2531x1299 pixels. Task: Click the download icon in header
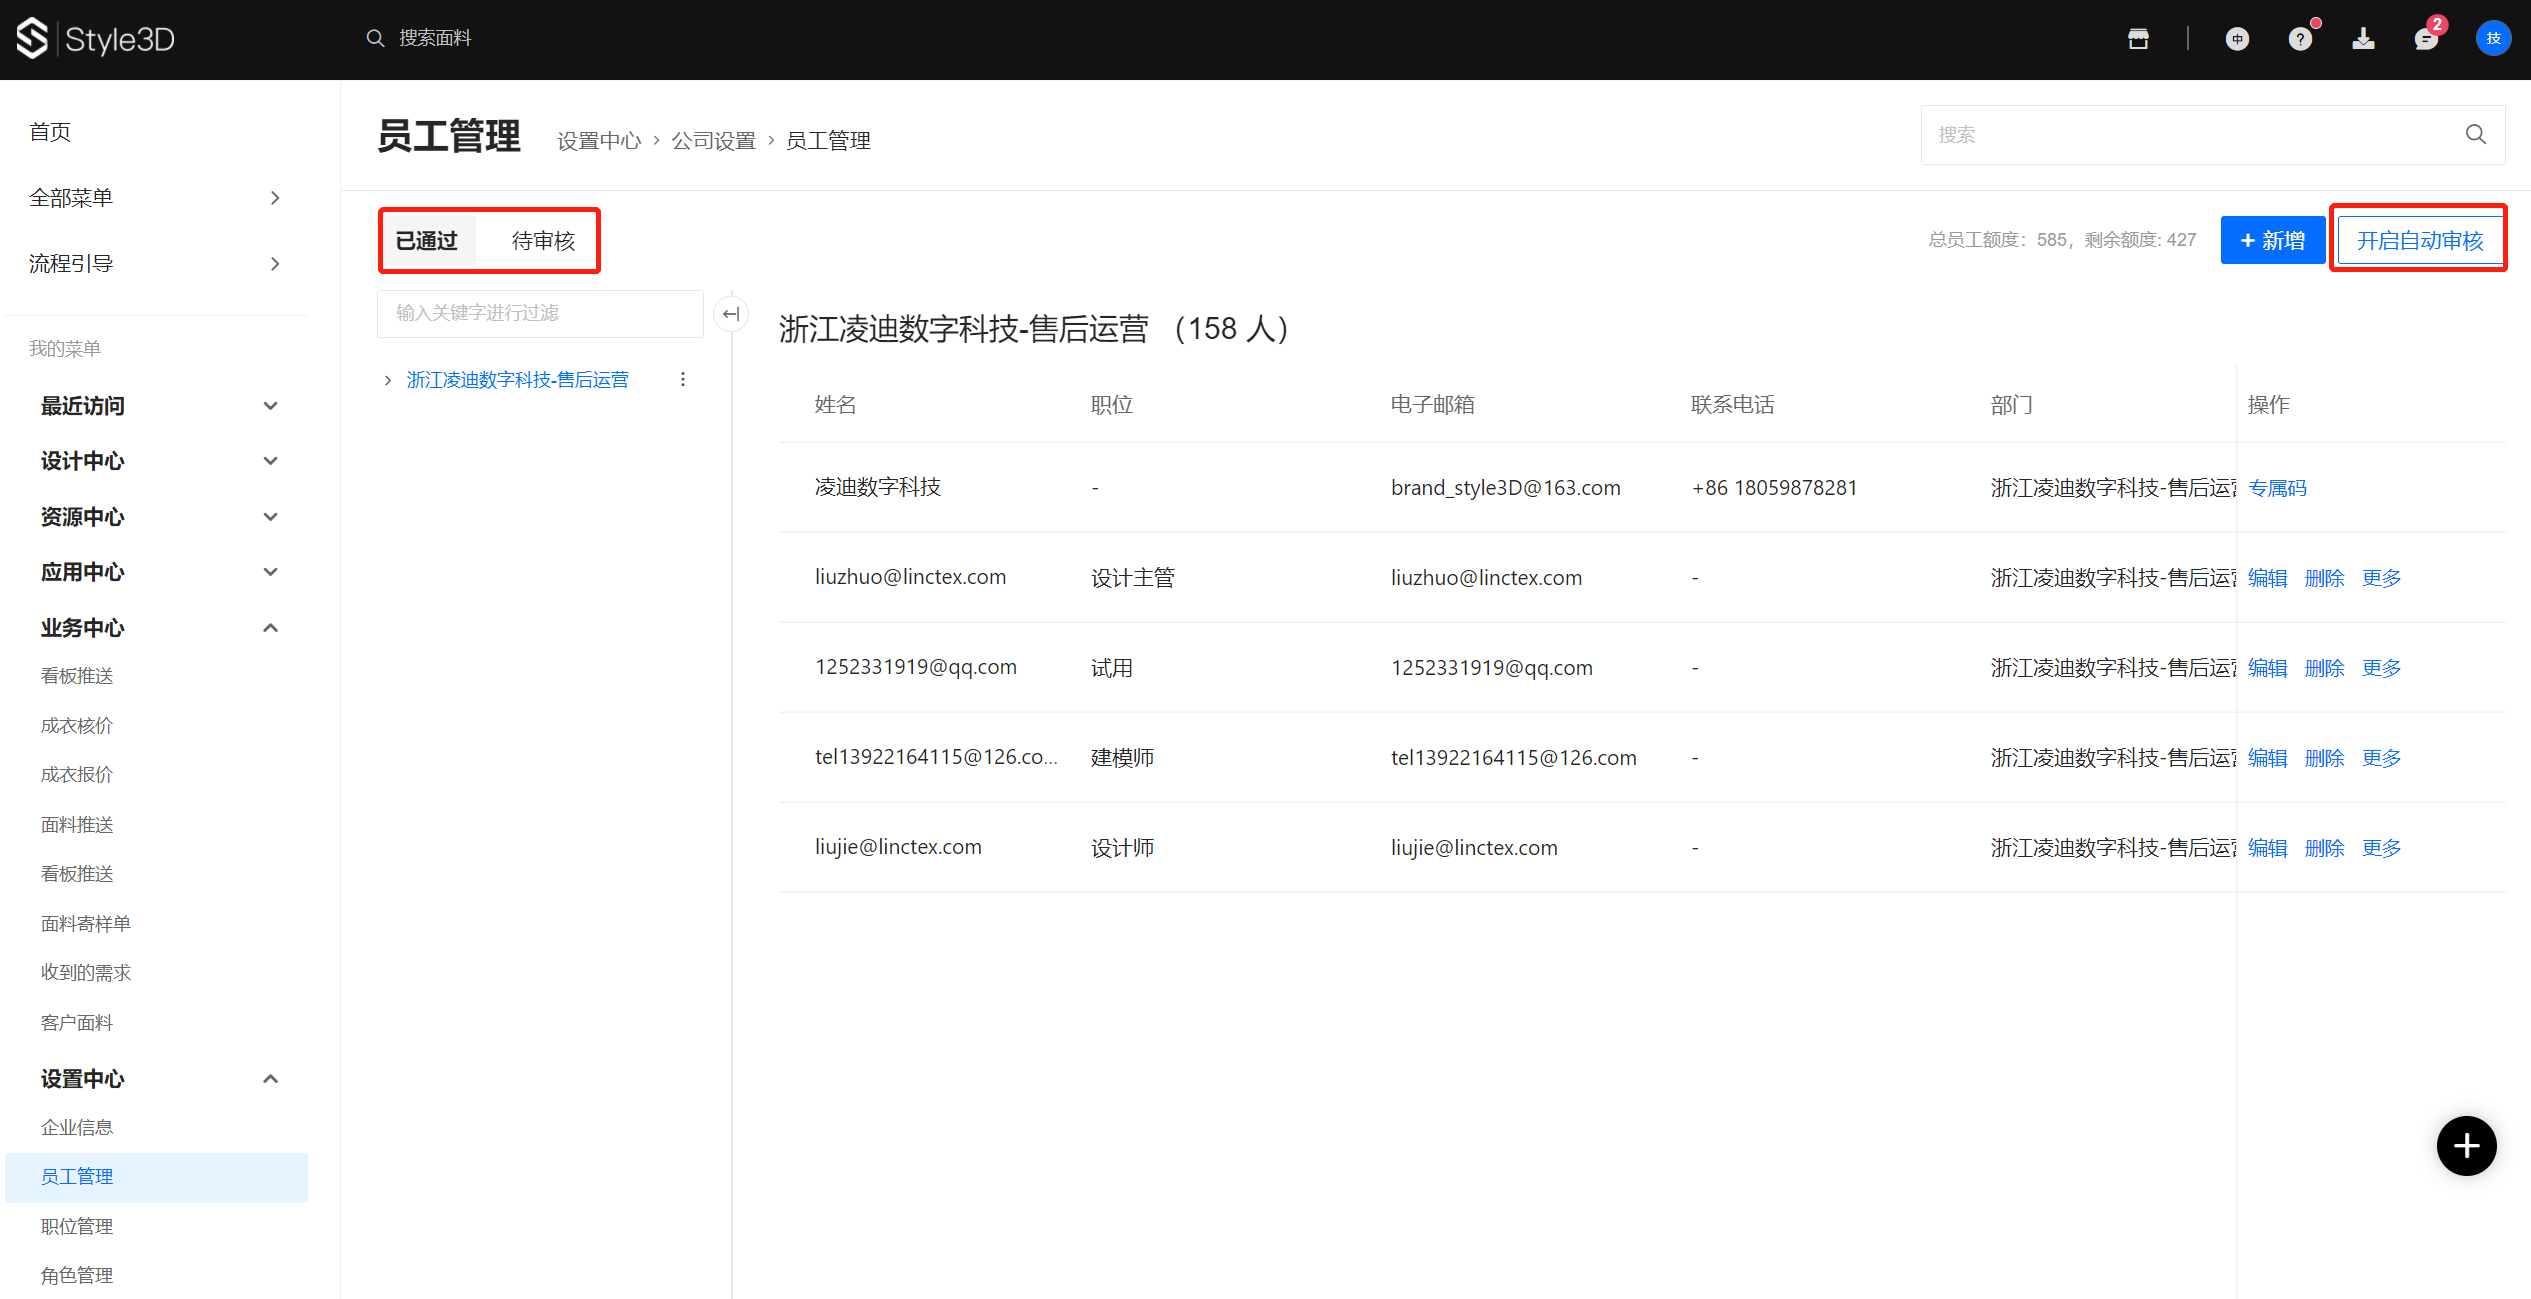pyautogui.click(x=2363, y=39)
